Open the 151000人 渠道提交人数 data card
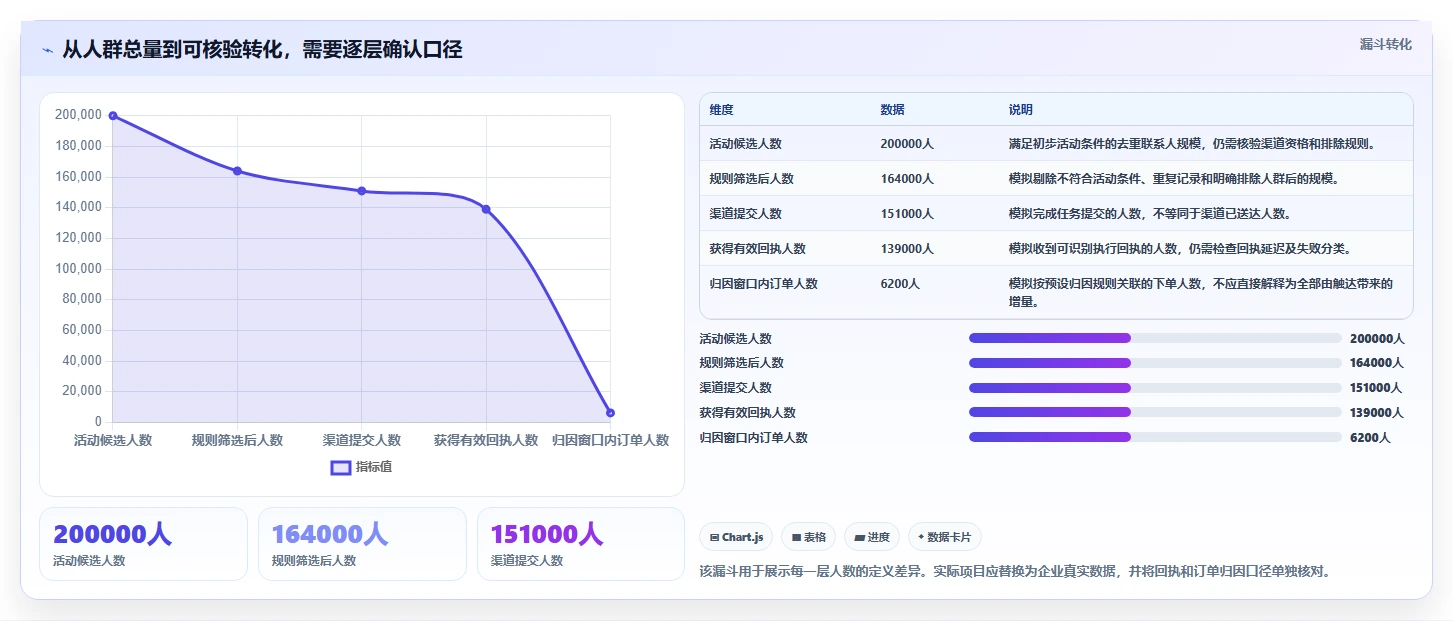 [581, 544]
